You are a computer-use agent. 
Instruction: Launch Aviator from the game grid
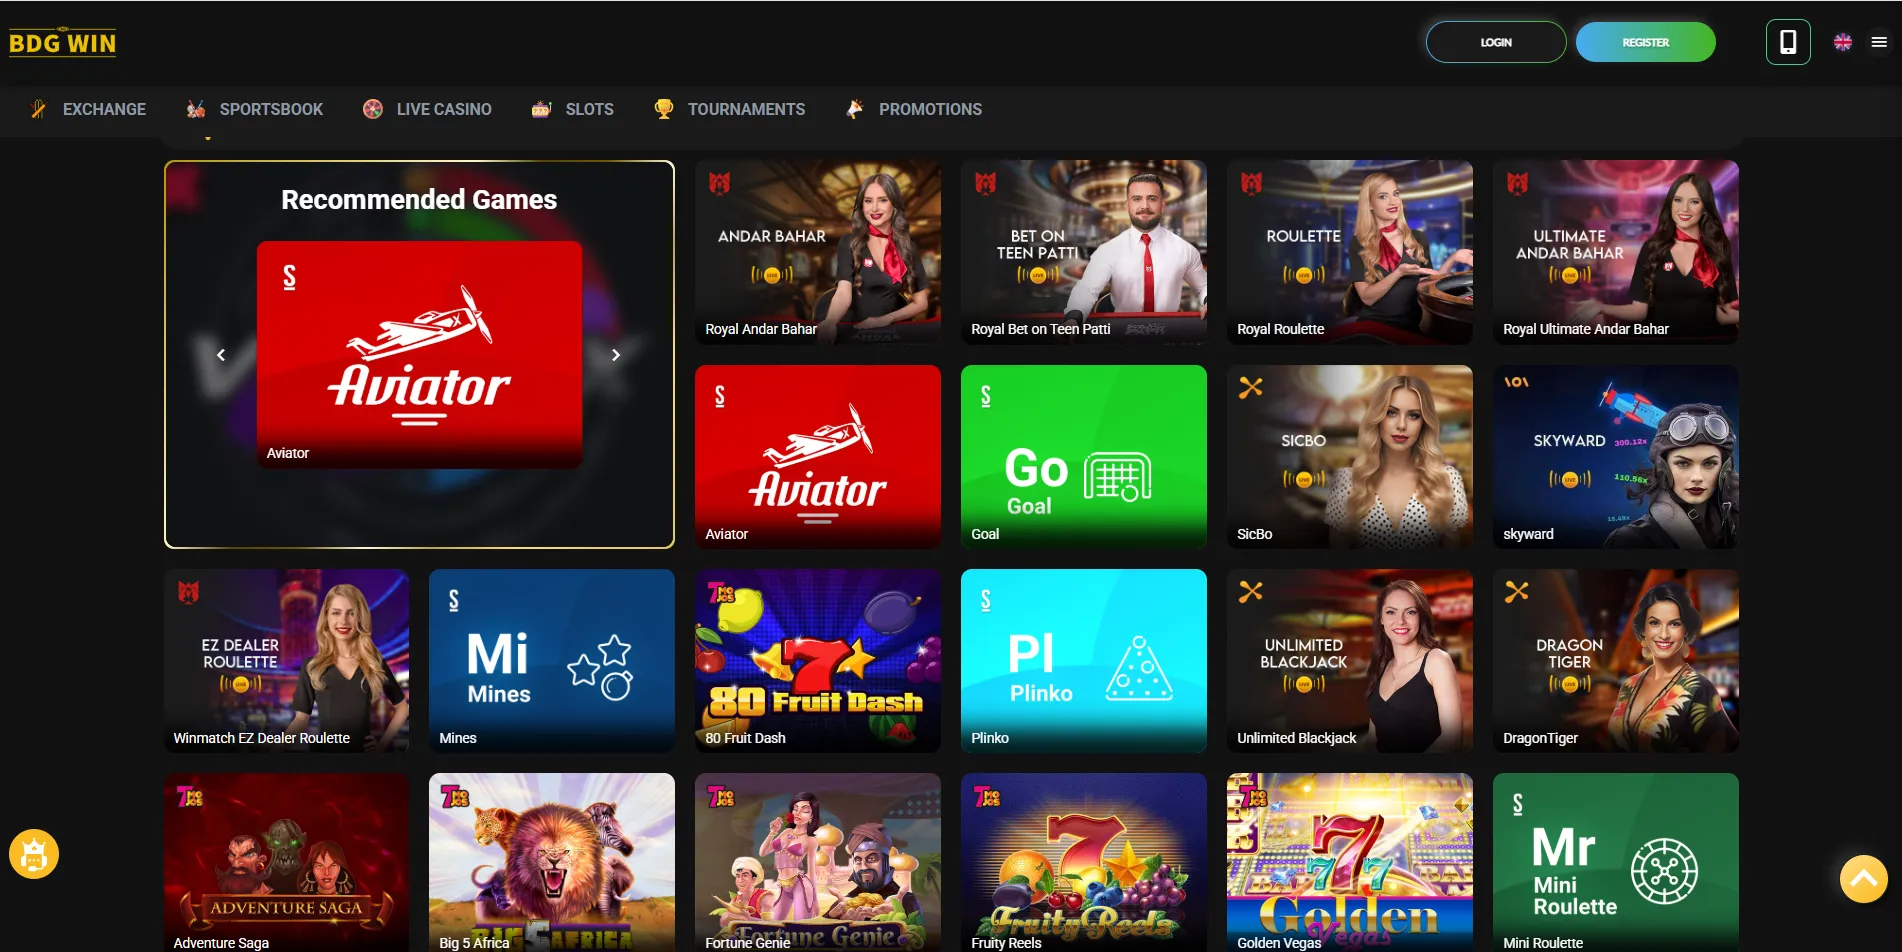click(x=818, y=457)
